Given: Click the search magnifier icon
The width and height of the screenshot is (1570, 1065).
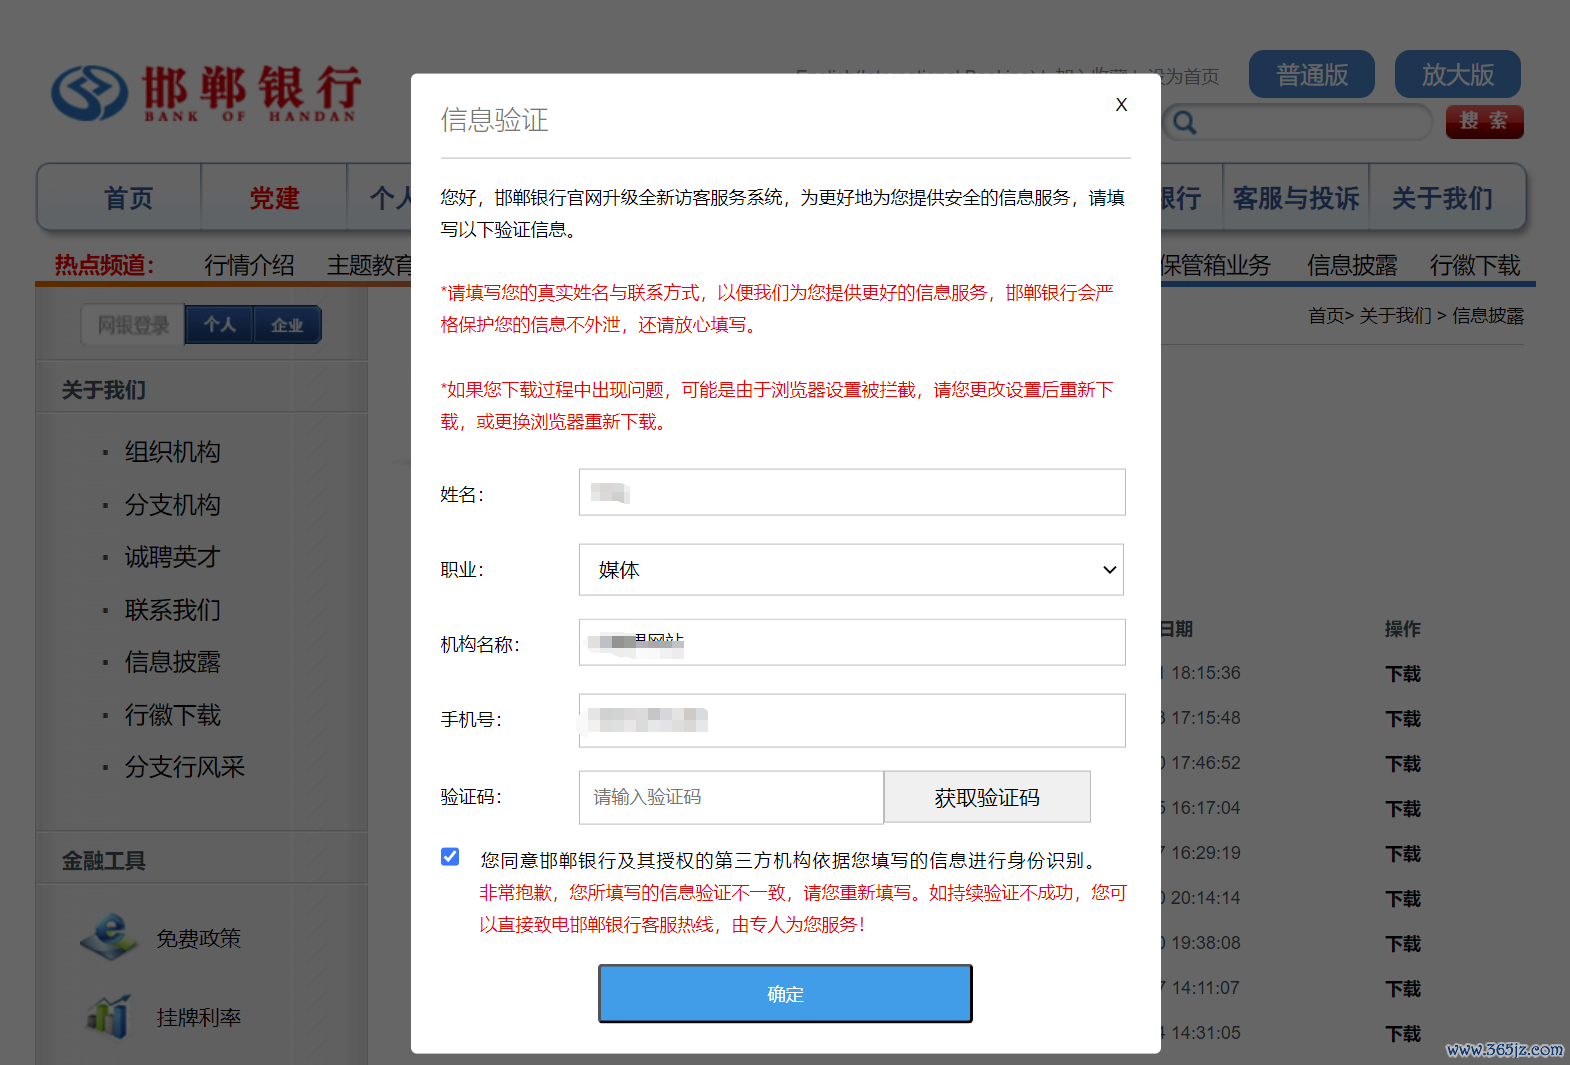Looking at the screenshot, I should click(x=1184, y=122).
